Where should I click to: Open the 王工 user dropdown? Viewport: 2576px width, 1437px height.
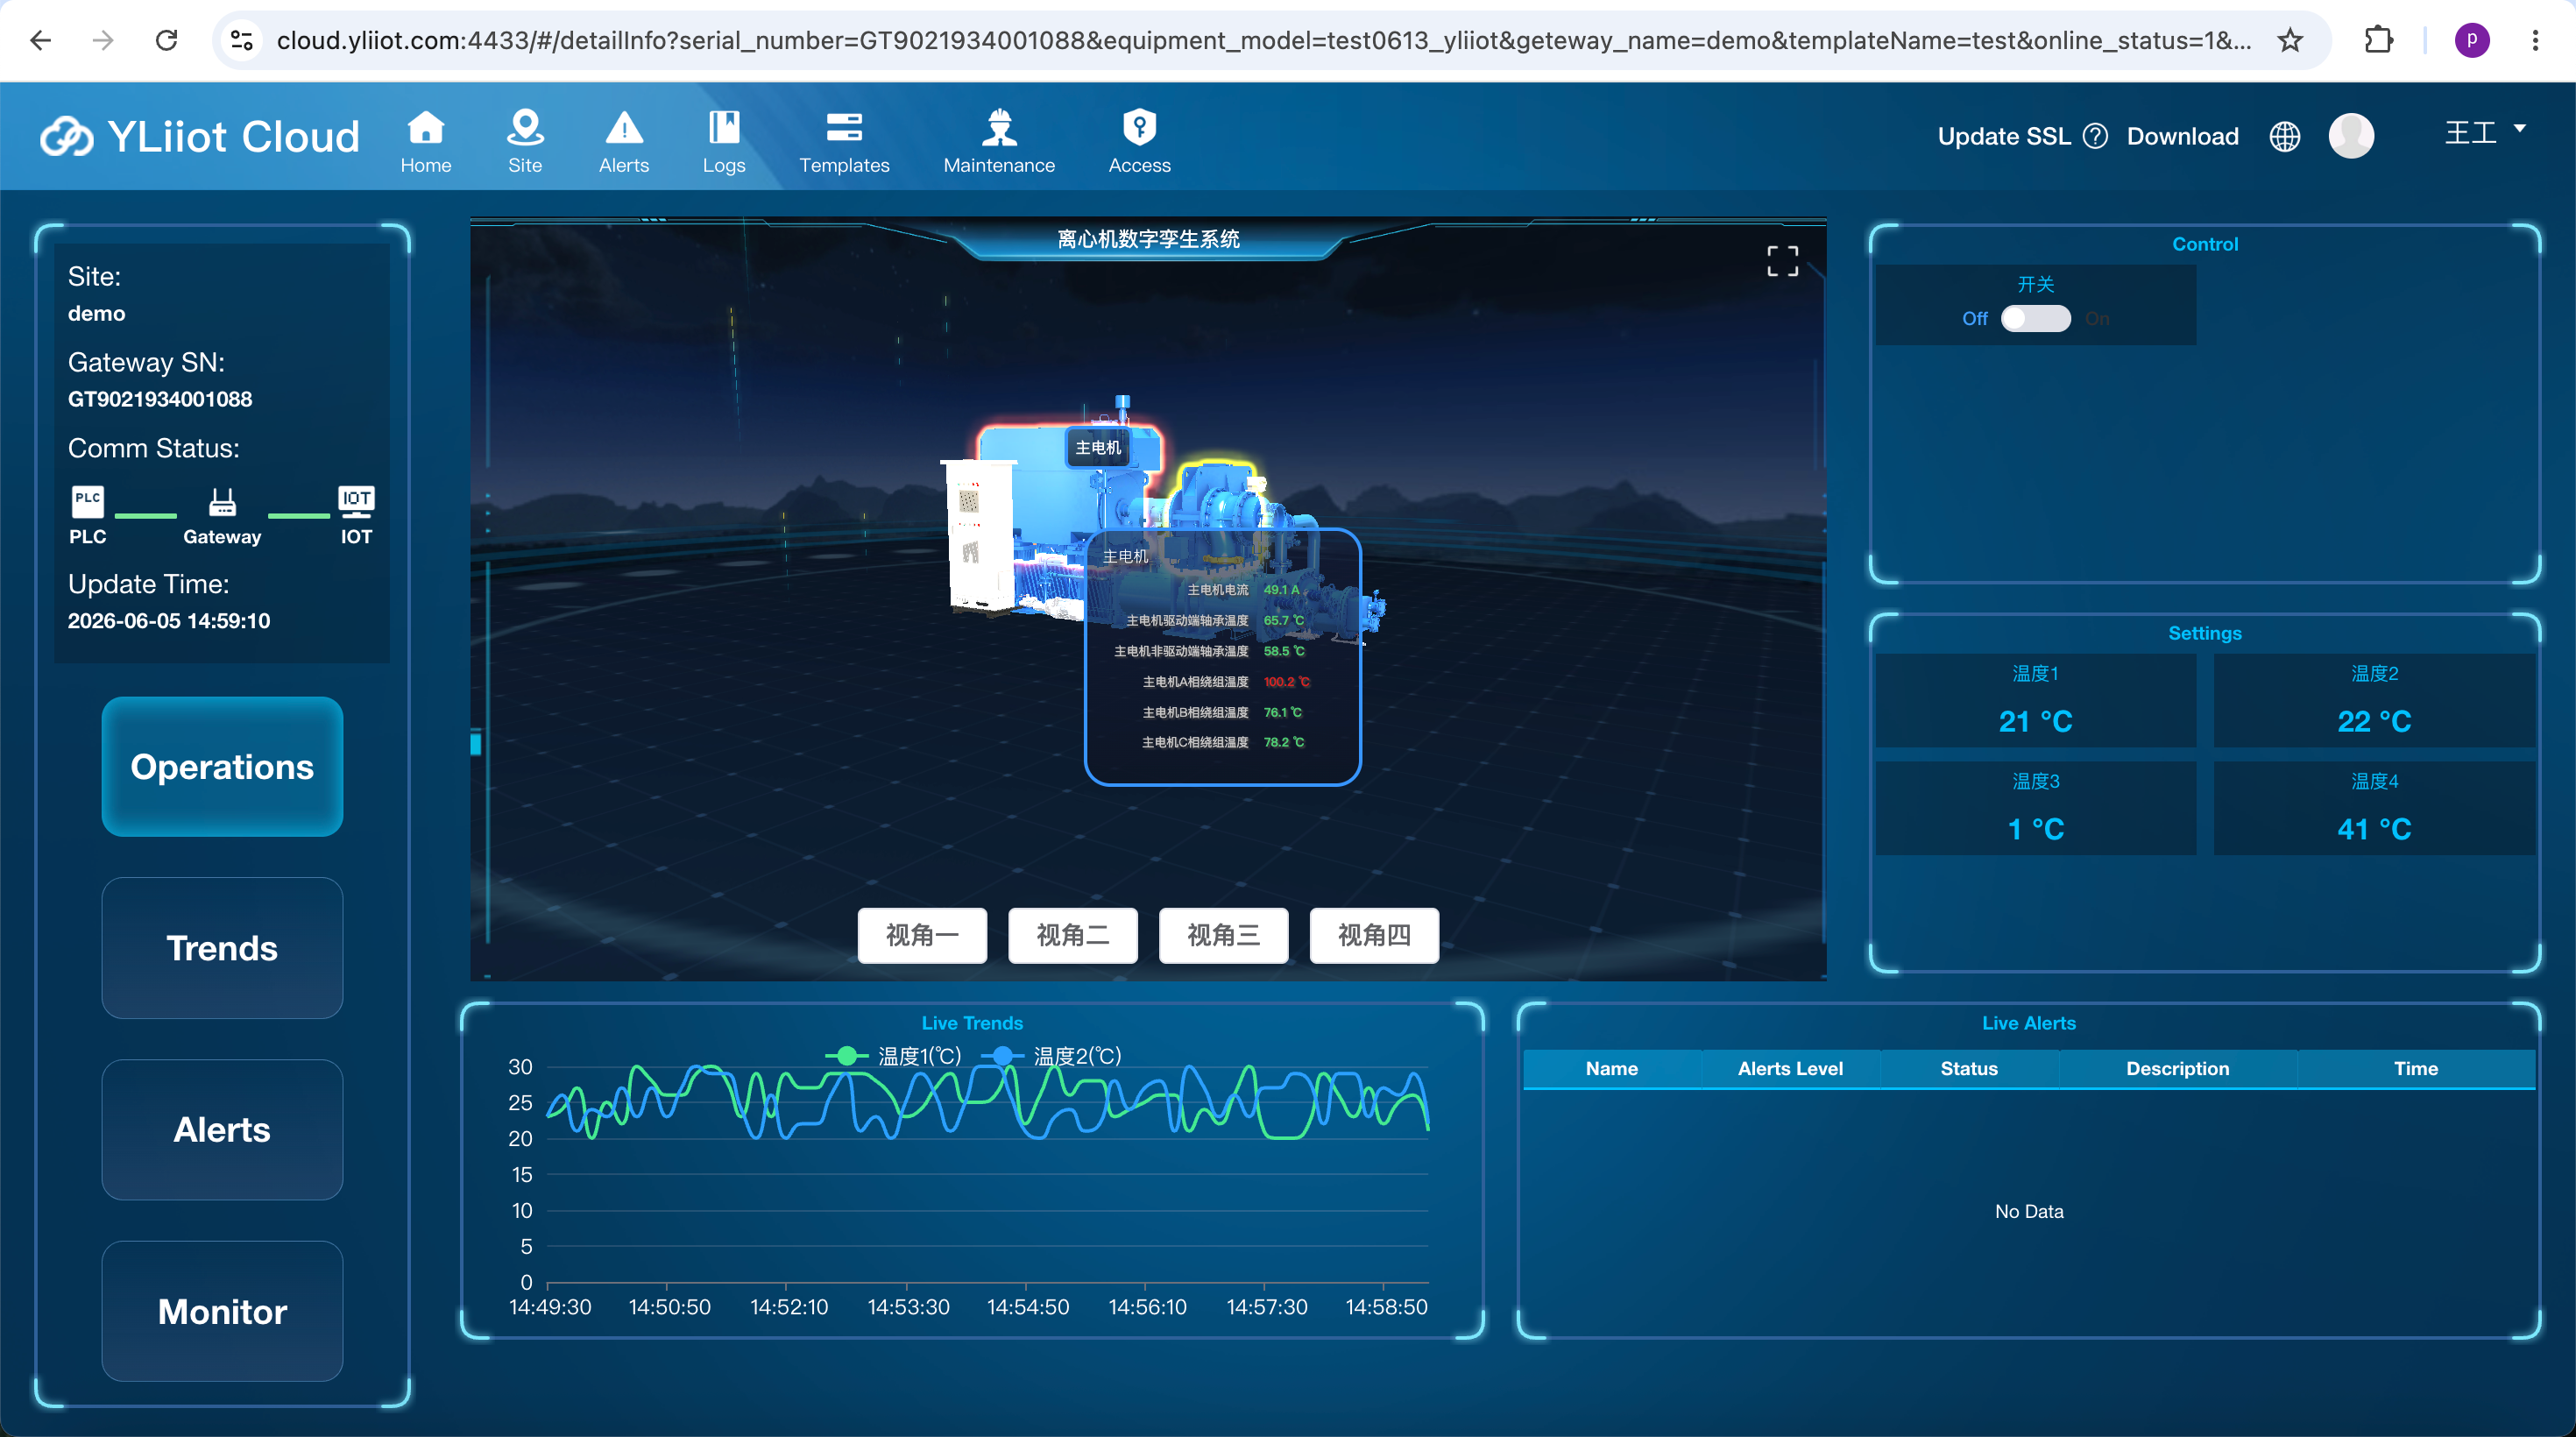2485,132
